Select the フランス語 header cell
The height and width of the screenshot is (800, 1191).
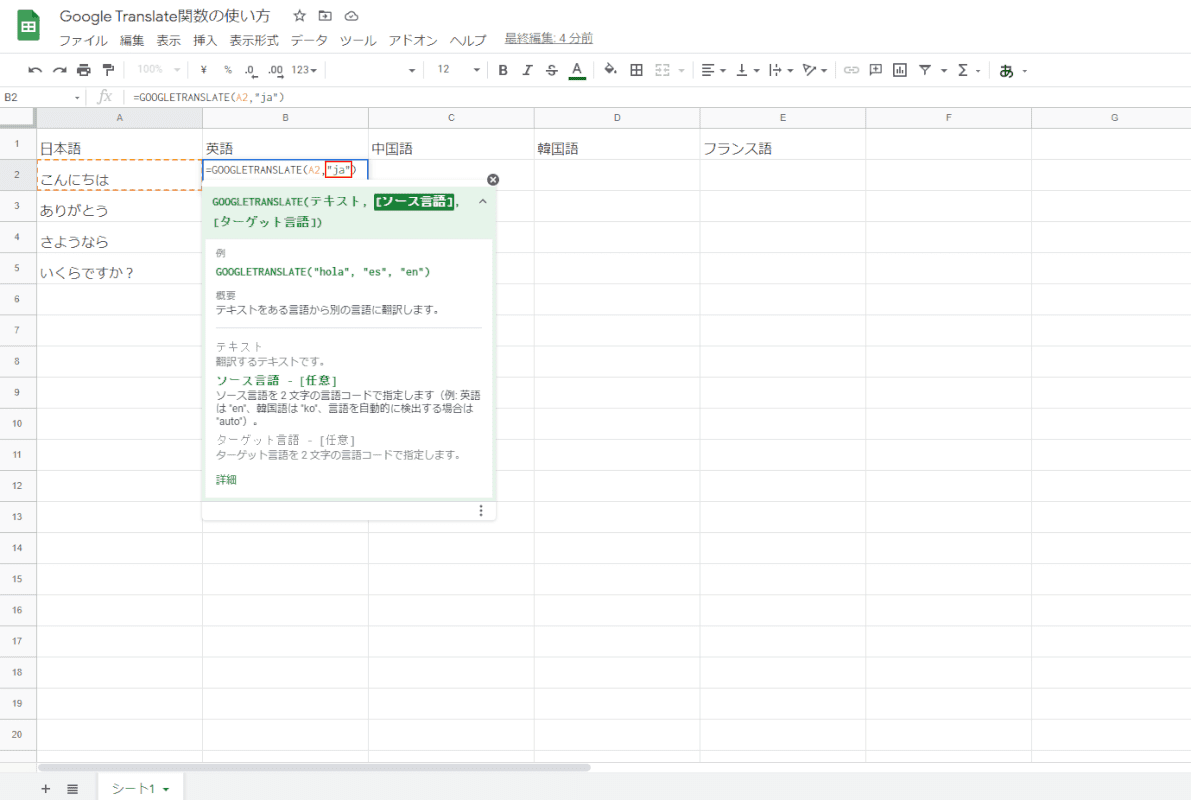pos(782,144)
